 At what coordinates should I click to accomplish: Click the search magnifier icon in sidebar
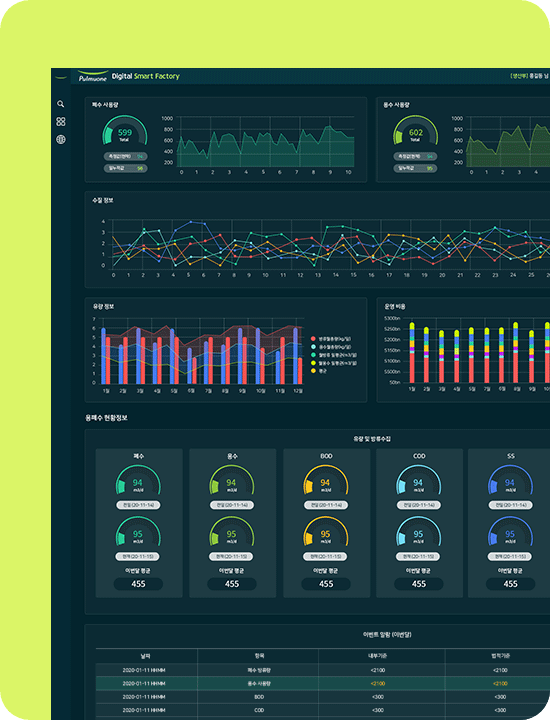[61, 104]
